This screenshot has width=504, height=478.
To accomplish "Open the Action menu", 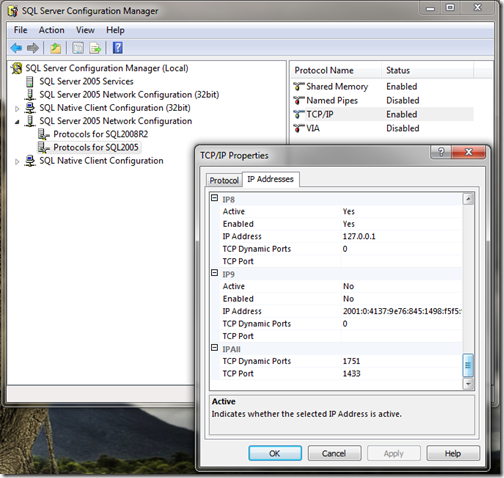I will pos(51,30).
